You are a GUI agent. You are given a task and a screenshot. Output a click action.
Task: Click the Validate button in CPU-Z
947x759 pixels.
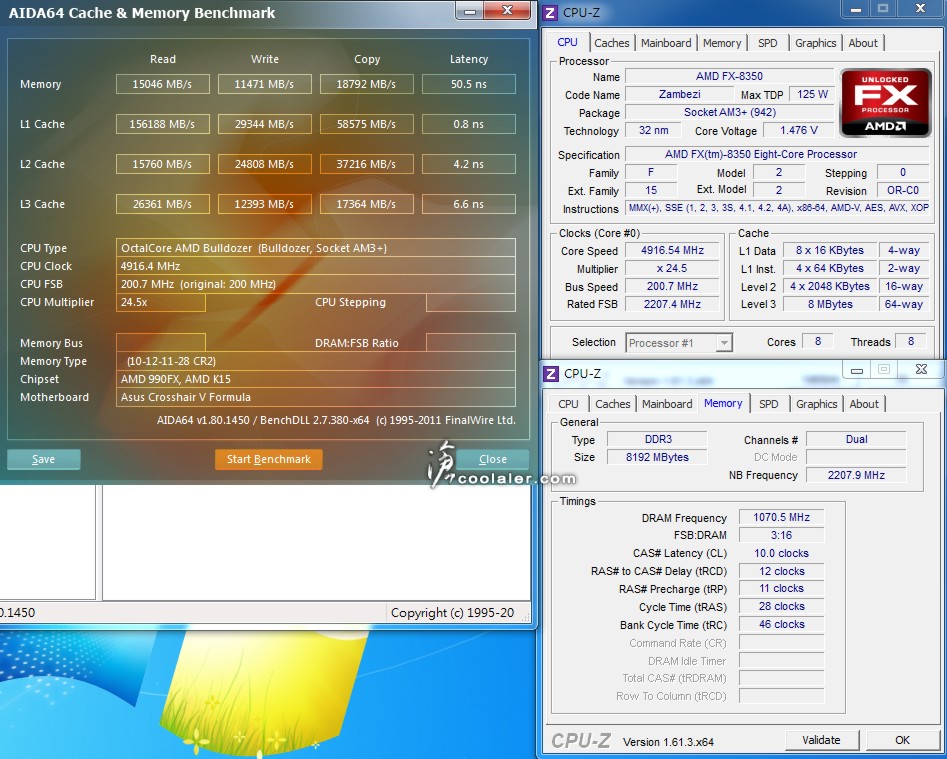tap(821, 740)
